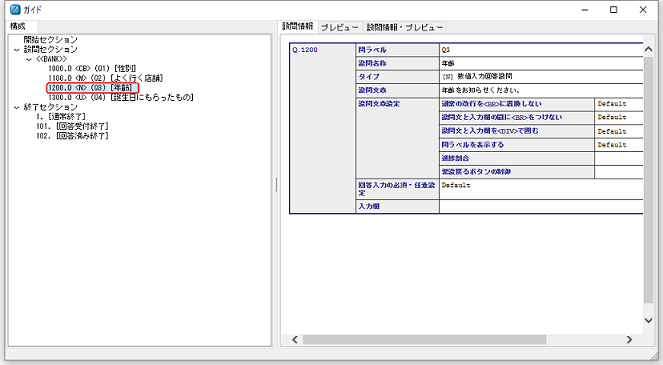The width and height of the screenshot is (663, 365).
Task: Collapse the 設問セクション node
Action: pyautogui.click(x=16, y=49)
